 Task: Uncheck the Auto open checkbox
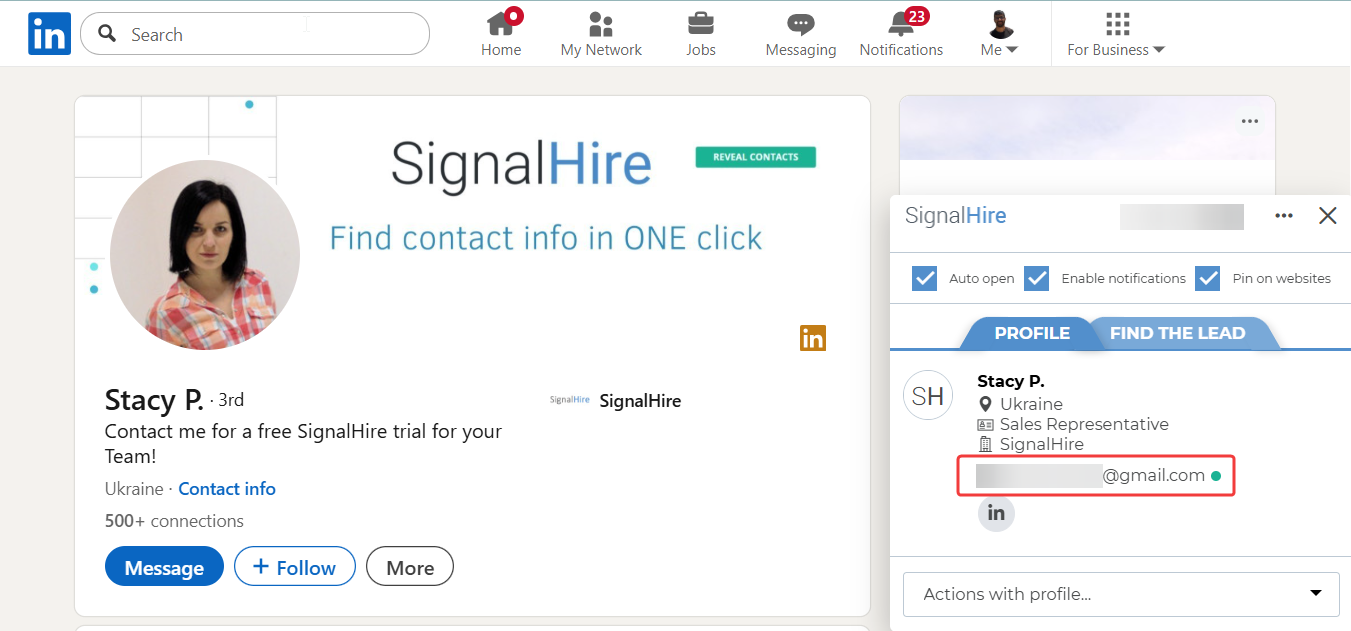[925, 278]
